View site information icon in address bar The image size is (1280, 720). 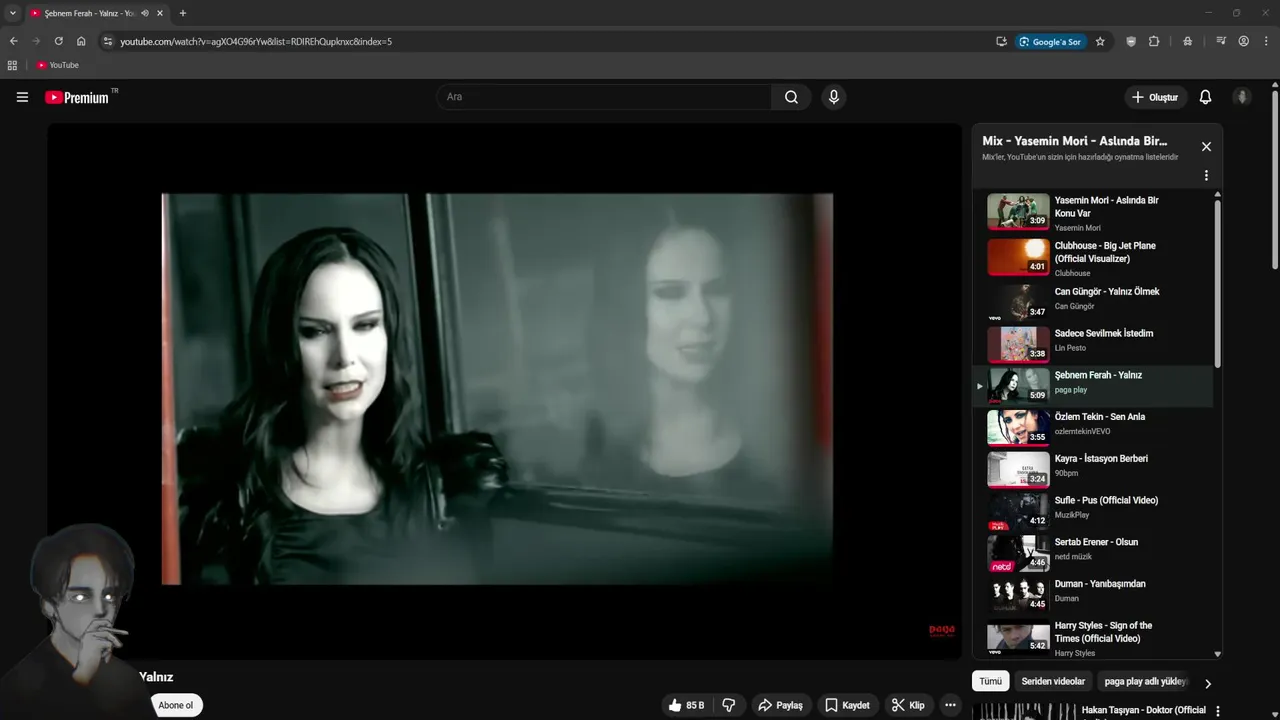[x=108, y=41]
